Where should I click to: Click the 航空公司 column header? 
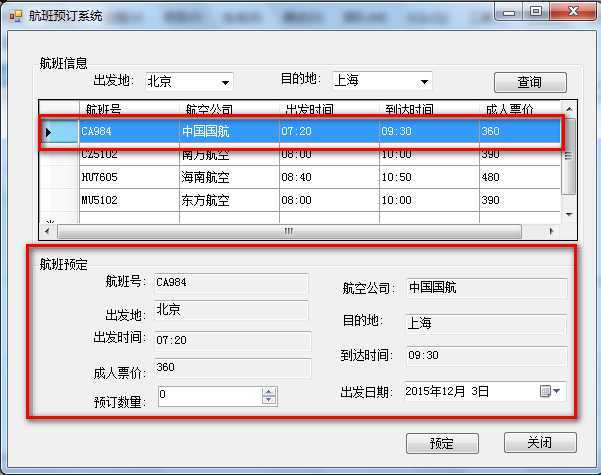pos(229,110)
